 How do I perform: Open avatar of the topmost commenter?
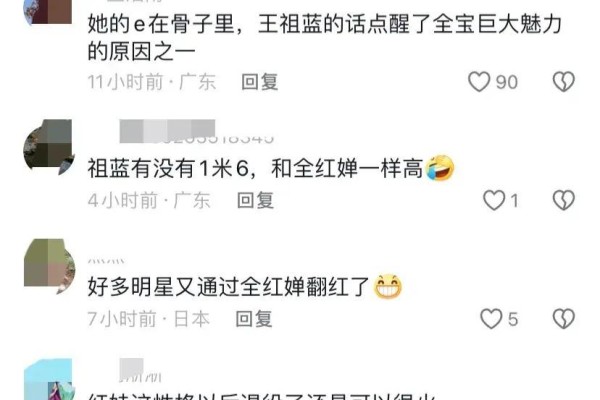pos(48,12)
